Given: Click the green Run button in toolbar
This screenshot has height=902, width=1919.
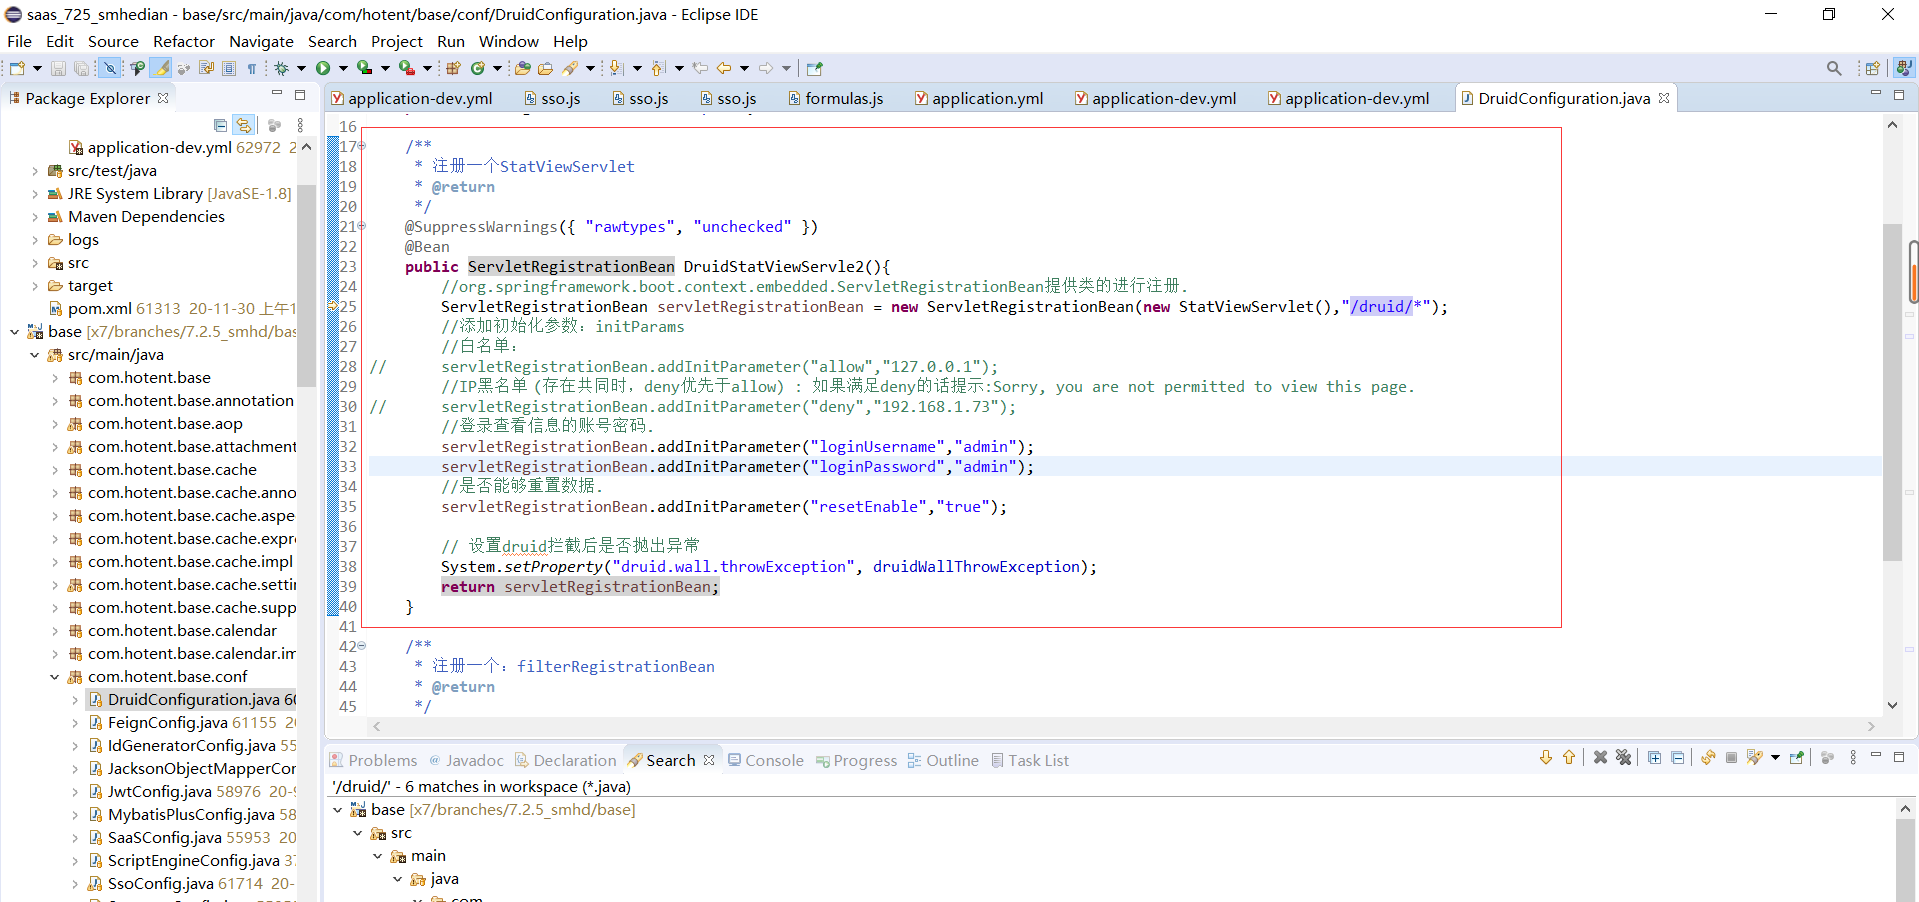Looking at the screenshot, I should pyautogui.click(x=323, y=68).
